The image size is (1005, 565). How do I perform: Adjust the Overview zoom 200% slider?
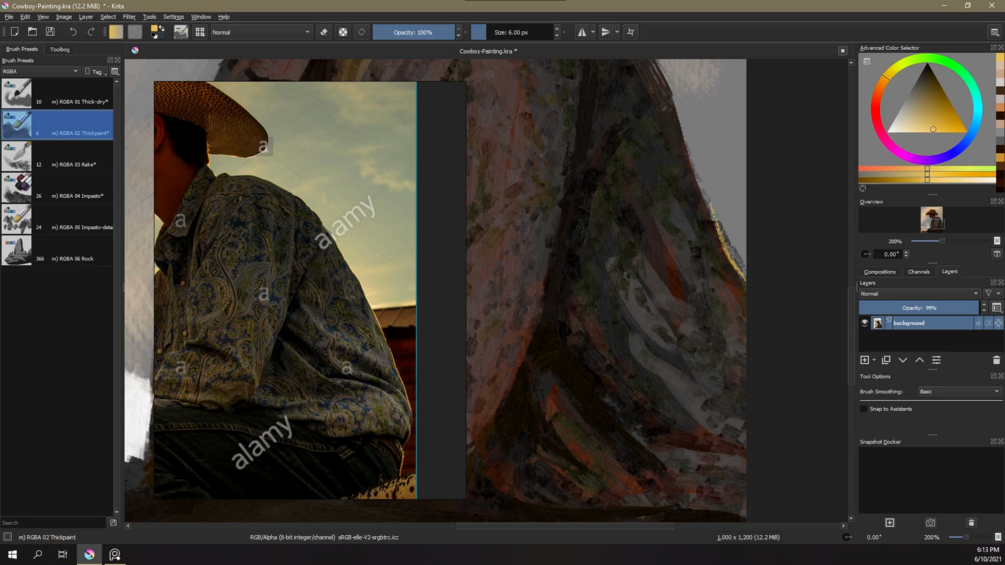[951, 241]
